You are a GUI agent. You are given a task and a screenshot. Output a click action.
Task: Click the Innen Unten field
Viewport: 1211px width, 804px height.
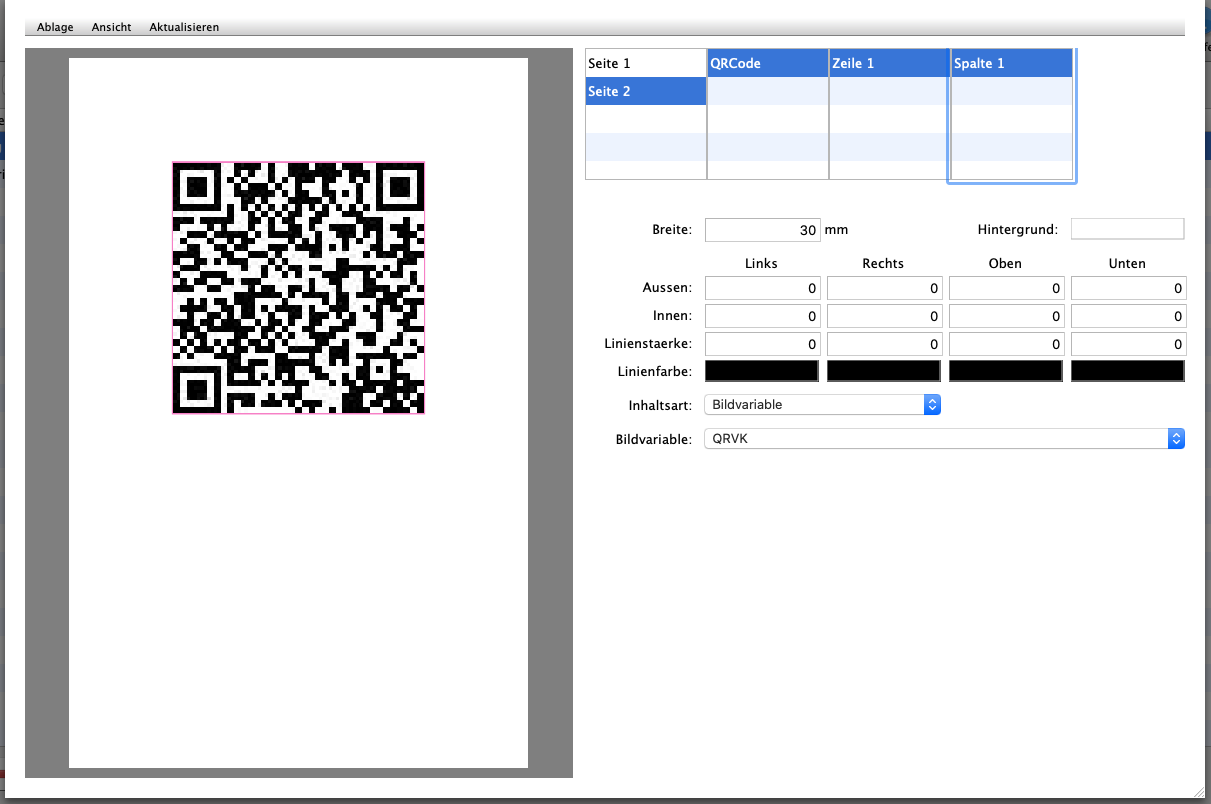tap(1129, 316)
